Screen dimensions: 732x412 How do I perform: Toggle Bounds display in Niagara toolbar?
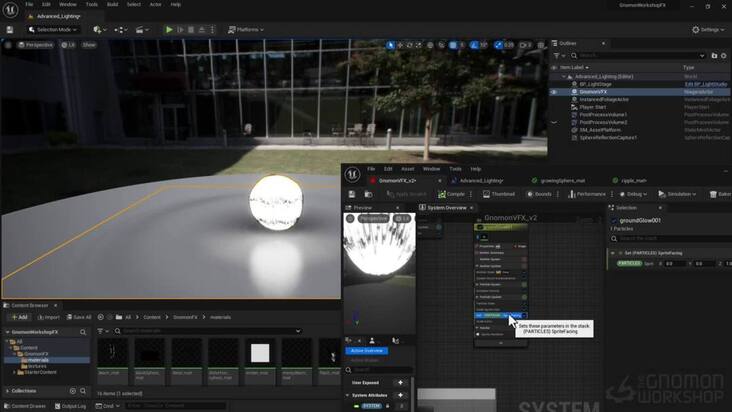tap(539, 194)
